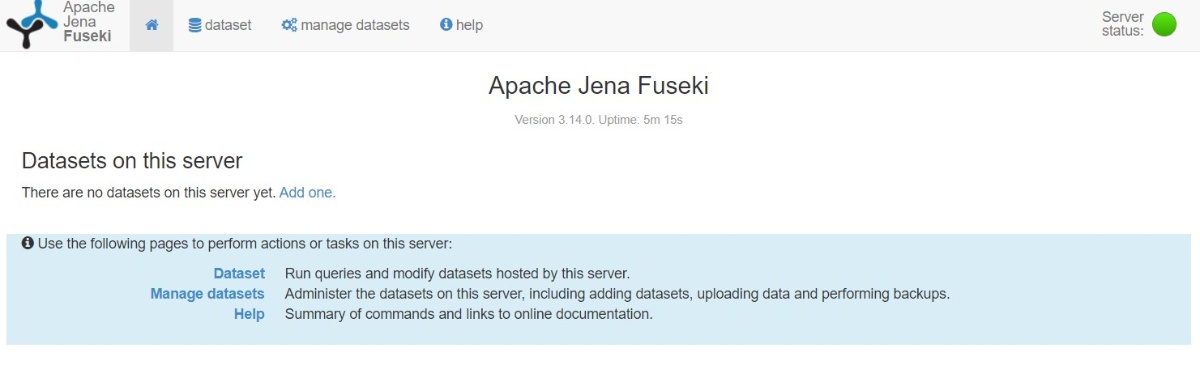Open the bold Dataset link in panel
The width and height of the screenshot is (1200, 365).
(239, 273)
